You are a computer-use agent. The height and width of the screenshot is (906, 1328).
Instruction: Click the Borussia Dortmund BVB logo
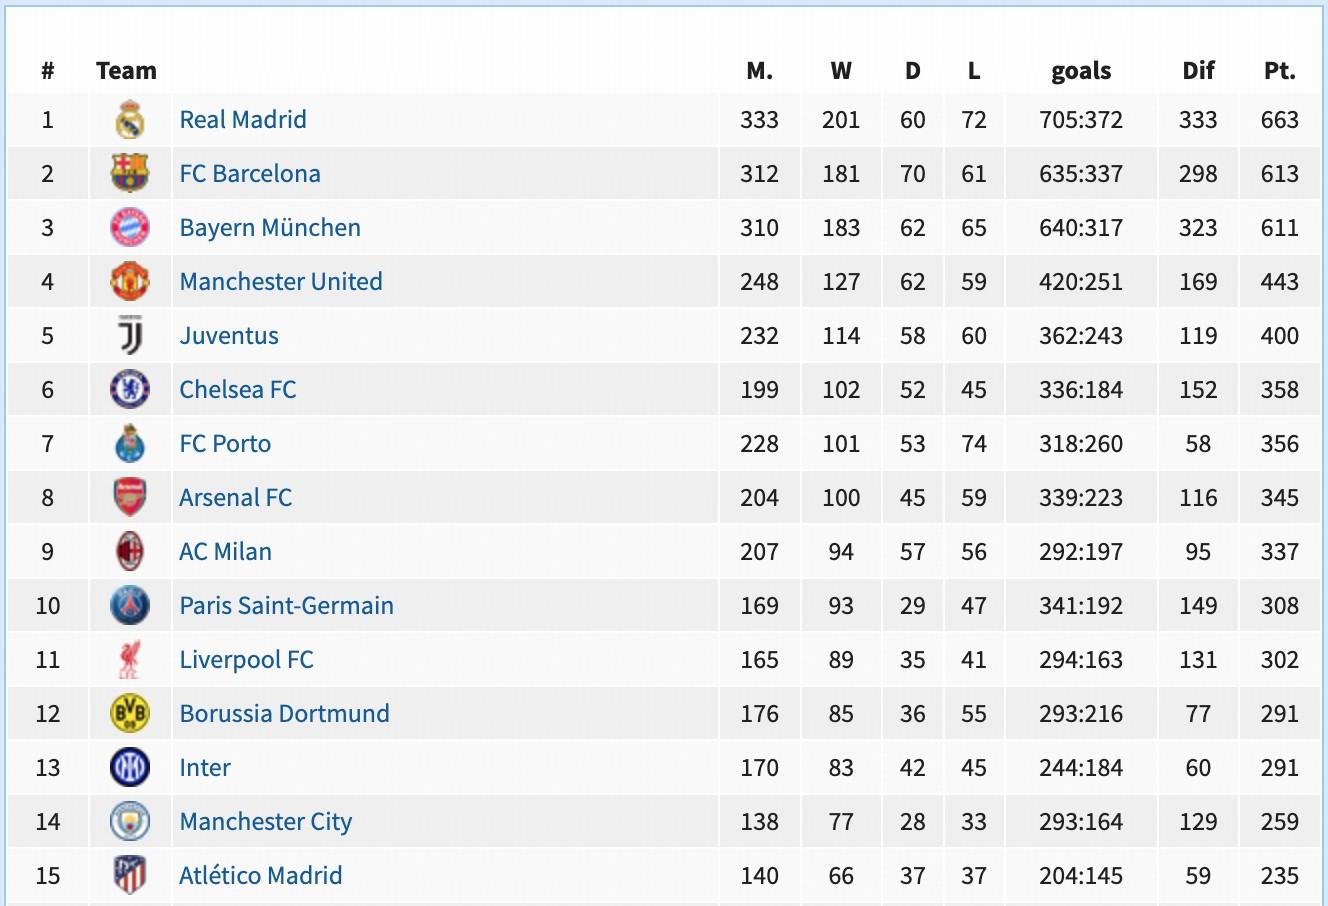[130, 714]
